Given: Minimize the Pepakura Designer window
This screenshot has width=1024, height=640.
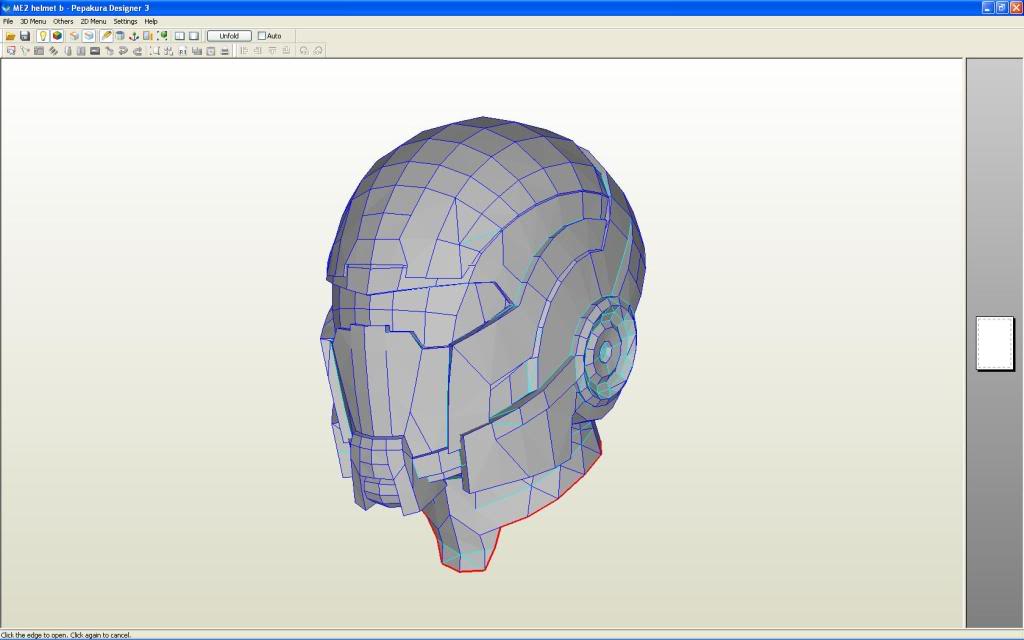Looking at the screenshot, I should tap(987, 7).
